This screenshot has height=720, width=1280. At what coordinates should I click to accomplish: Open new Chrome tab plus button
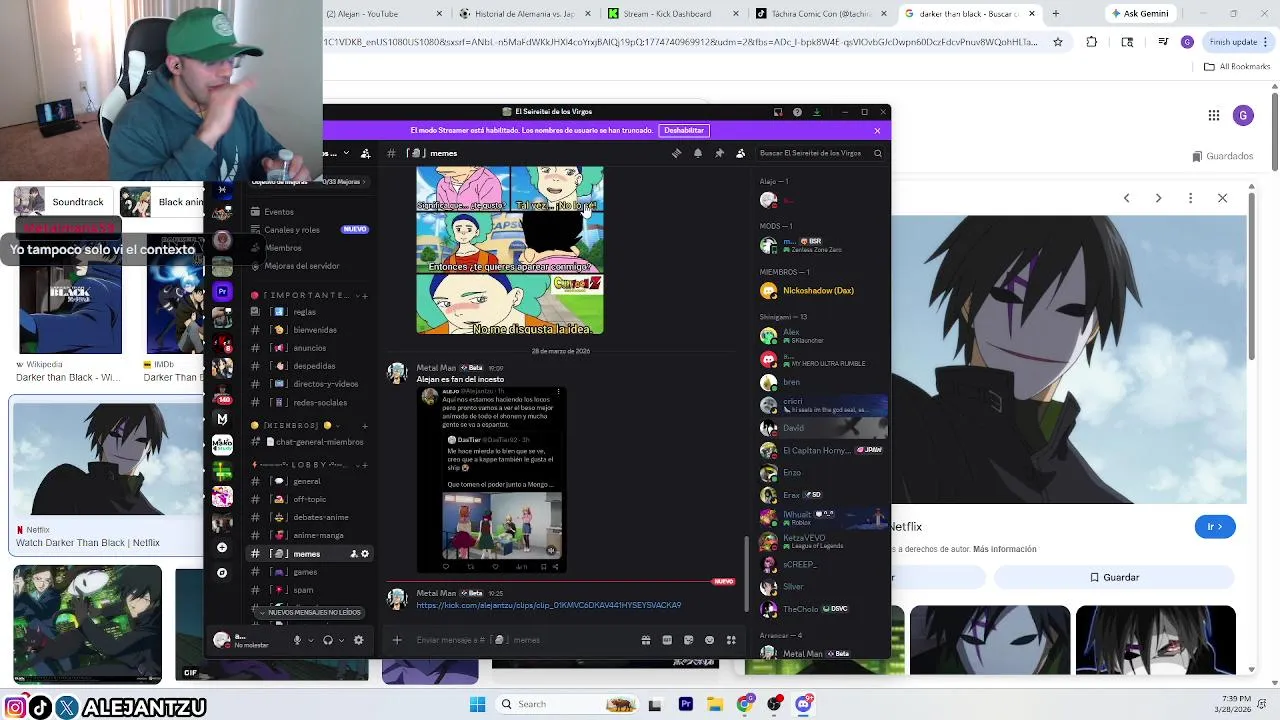point(1055,13)
